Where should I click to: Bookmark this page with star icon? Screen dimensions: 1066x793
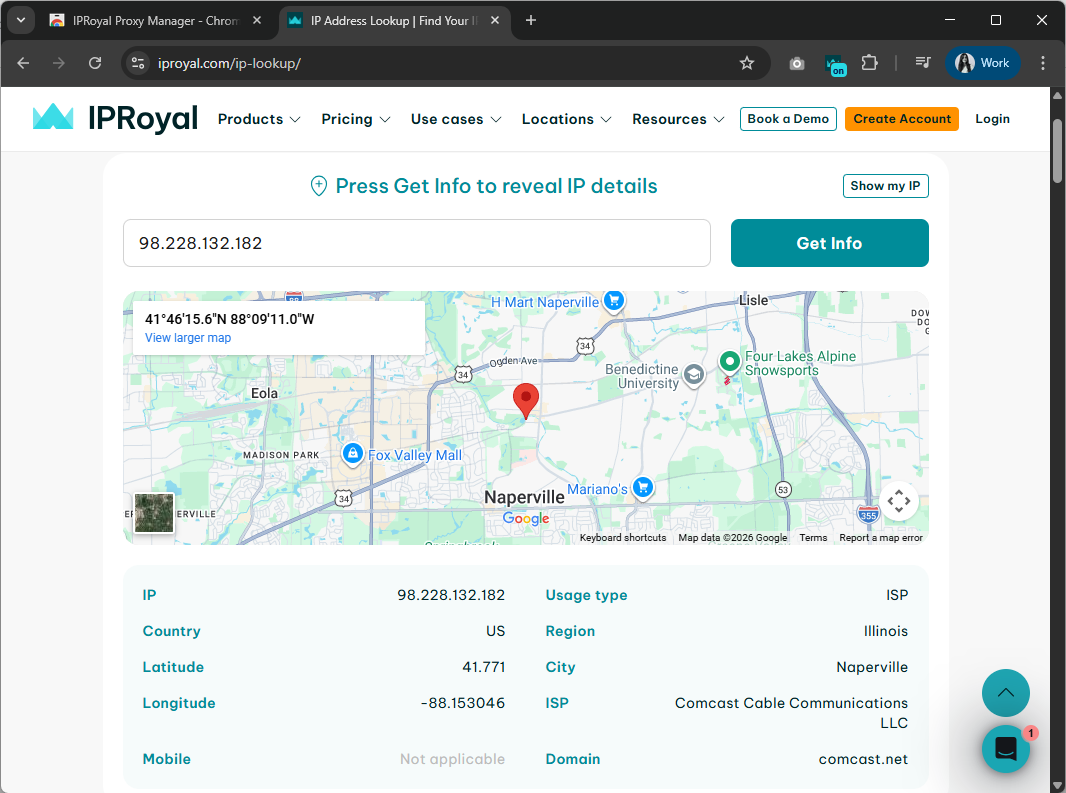pos(746,63)
